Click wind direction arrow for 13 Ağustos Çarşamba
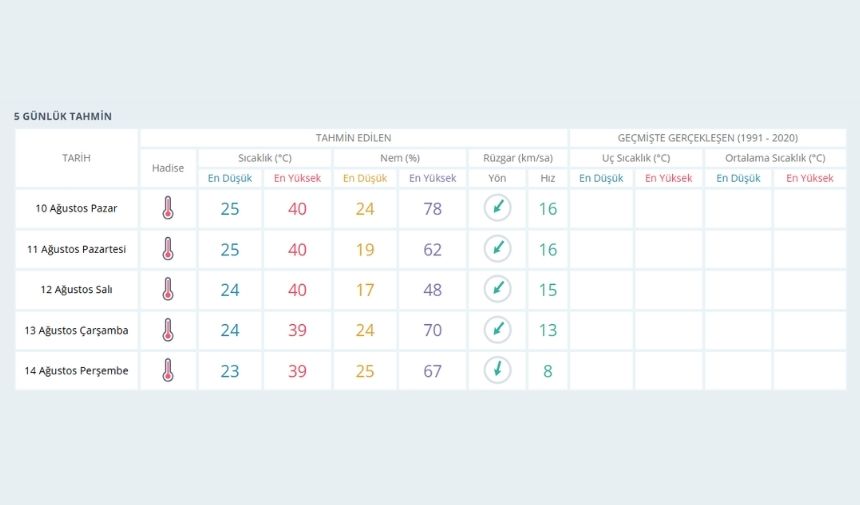The height and width of the screenshot is (505, 860). pos(497,330)
